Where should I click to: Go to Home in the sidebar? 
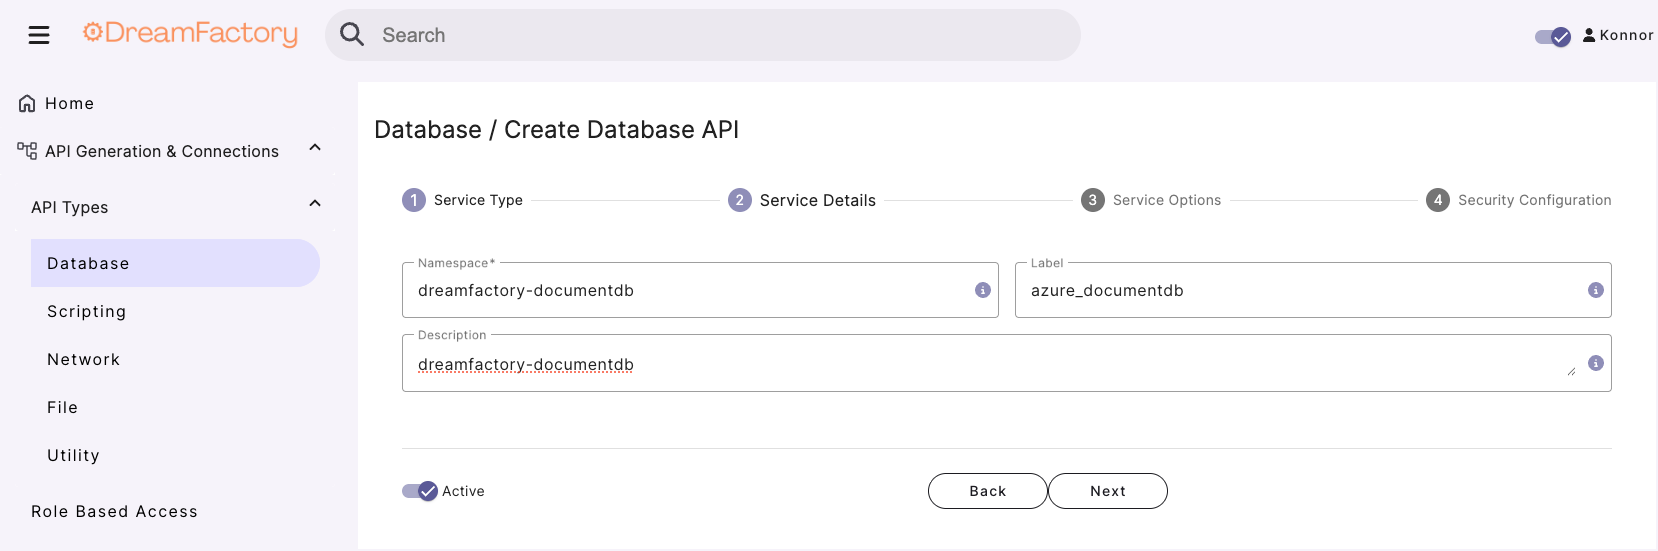tap(69, 103)
